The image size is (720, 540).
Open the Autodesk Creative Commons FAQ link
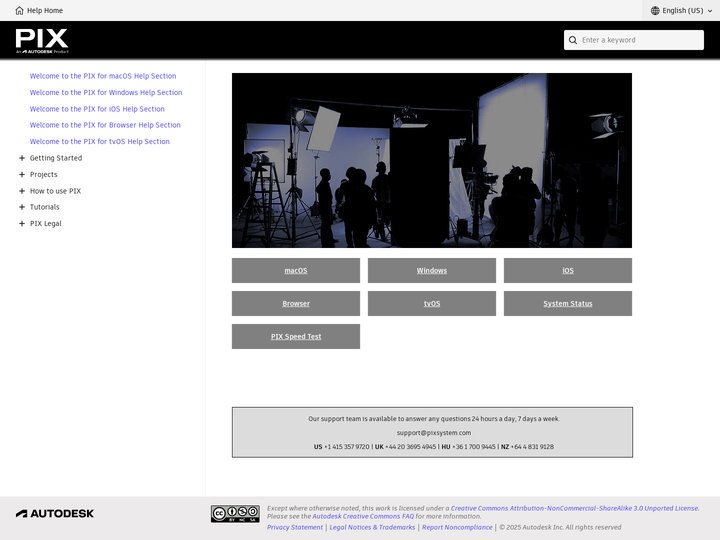[363, 516]
